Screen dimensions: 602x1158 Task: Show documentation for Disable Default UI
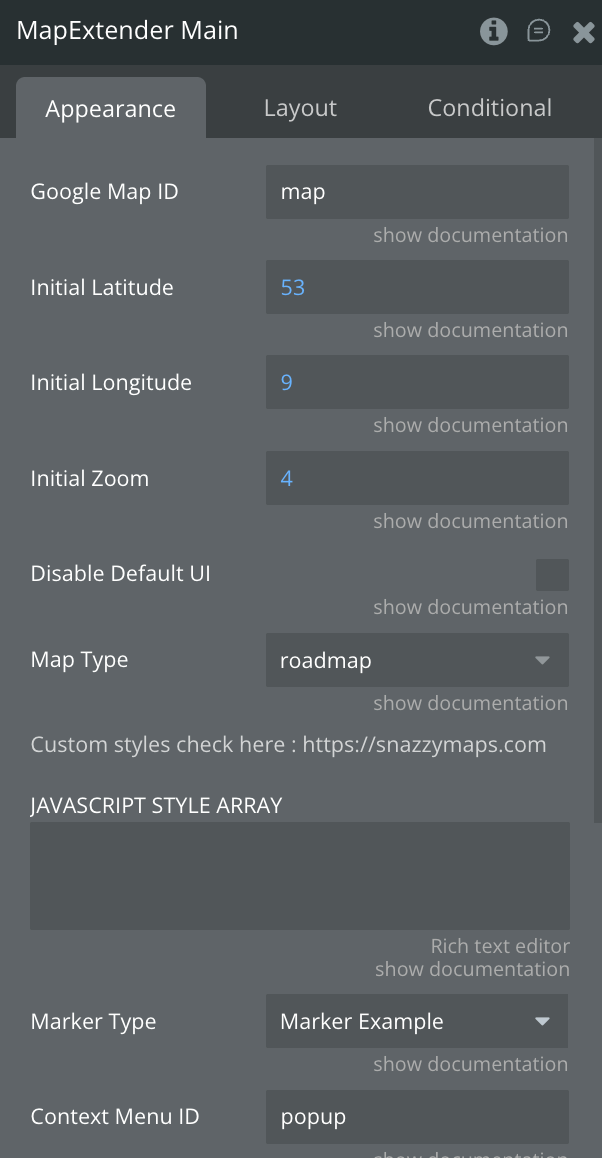470,607
